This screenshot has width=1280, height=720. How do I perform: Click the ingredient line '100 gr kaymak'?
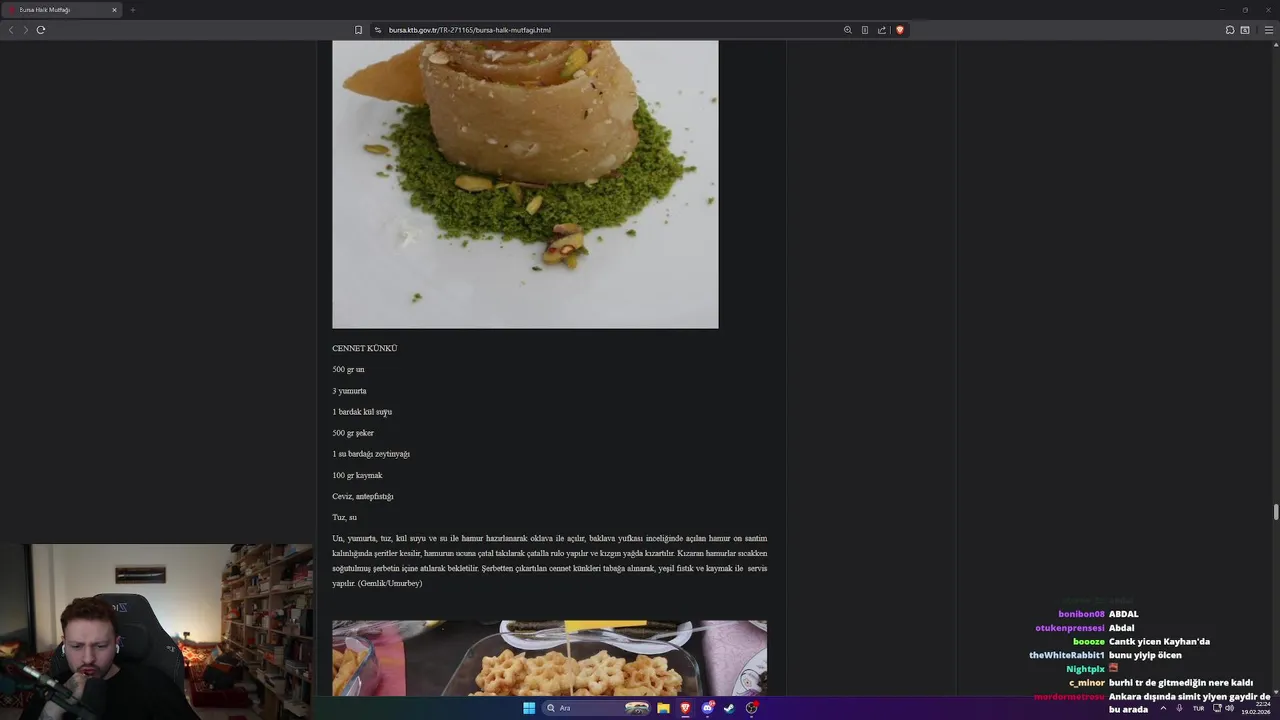point(357,475)
